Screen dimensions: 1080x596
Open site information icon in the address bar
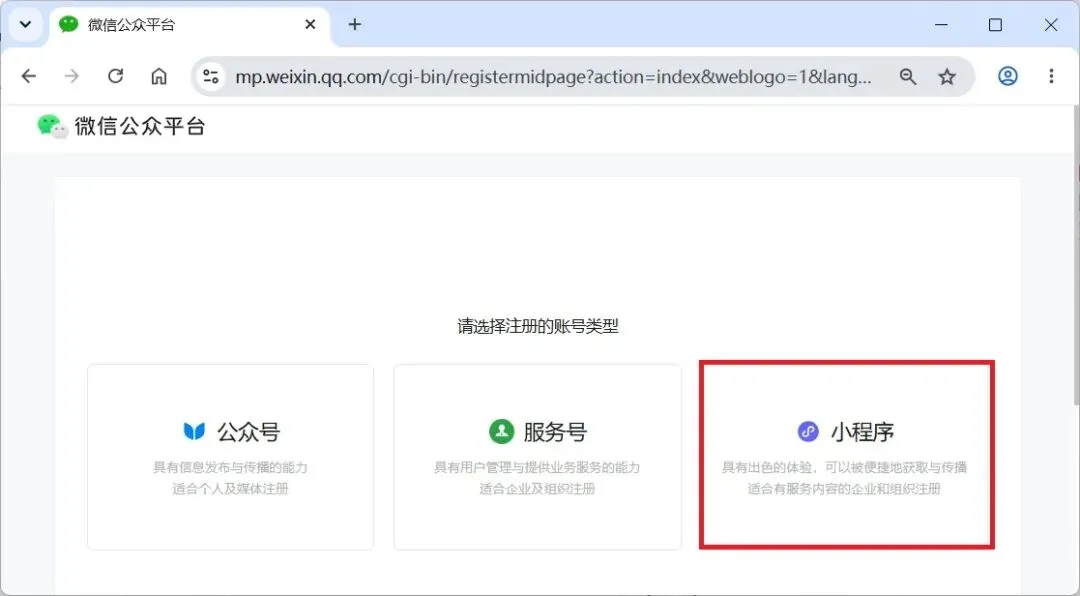[x=211, y=76]
